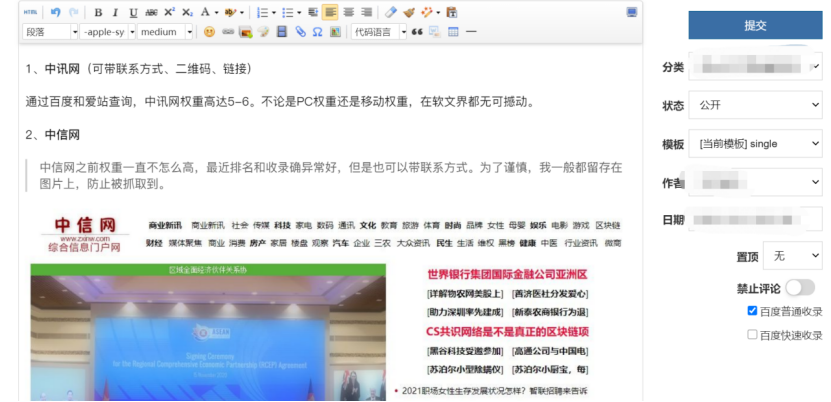Insert a horizontal rule line
The height and width of the screenshot is (402, 831).
click(x=471, y=32)
